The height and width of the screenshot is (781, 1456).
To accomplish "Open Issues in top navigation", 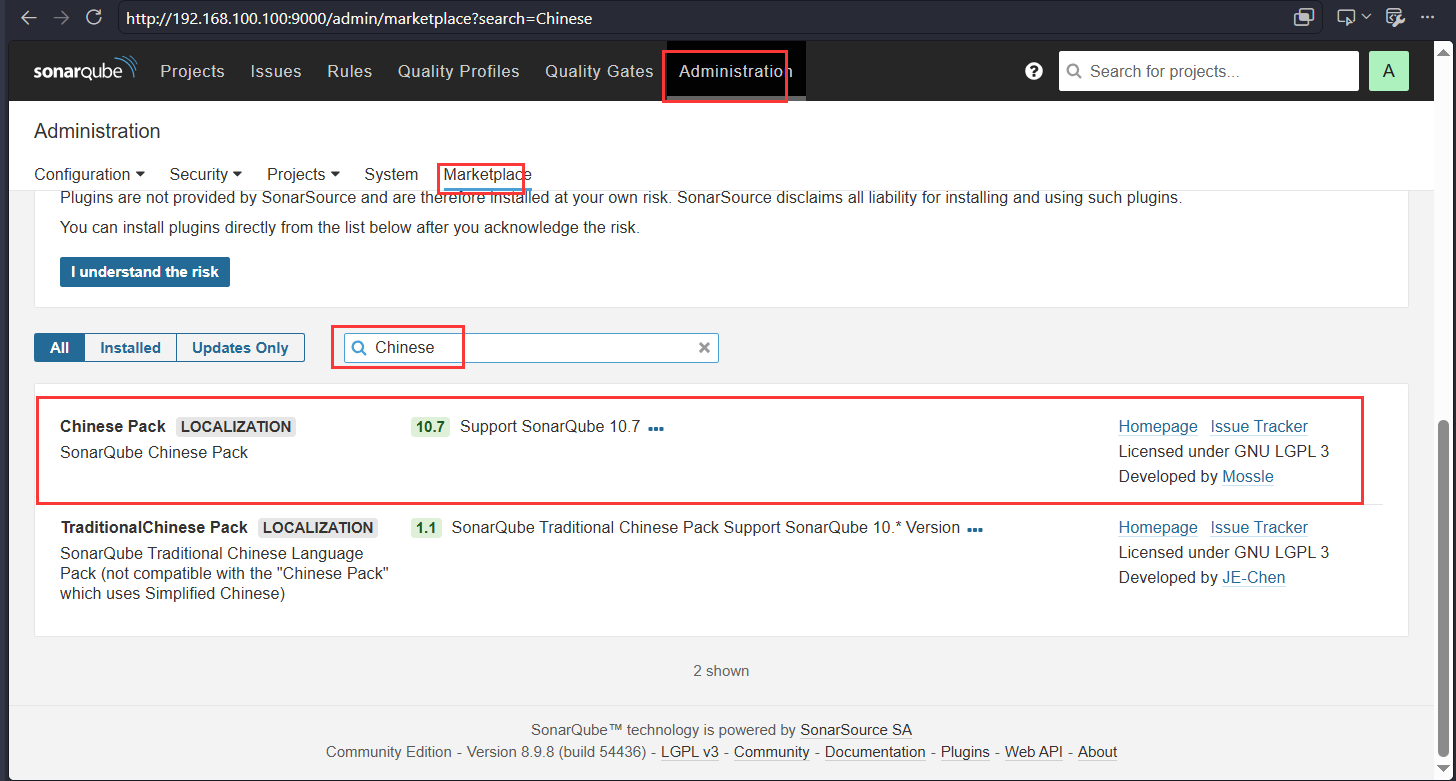I will (276, 71).
